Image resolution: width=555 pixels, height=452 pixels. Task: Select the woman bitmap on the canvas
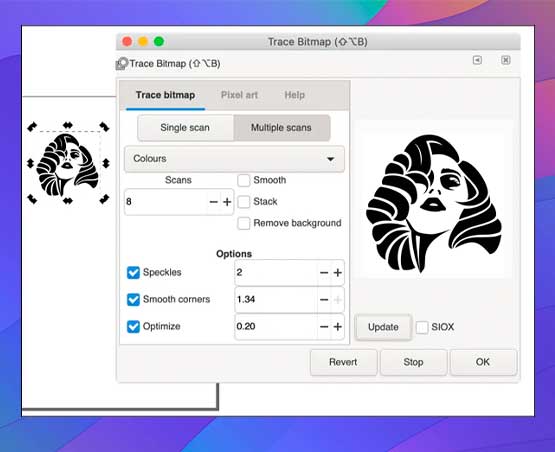pyautogui.click(x=67, y=164)
